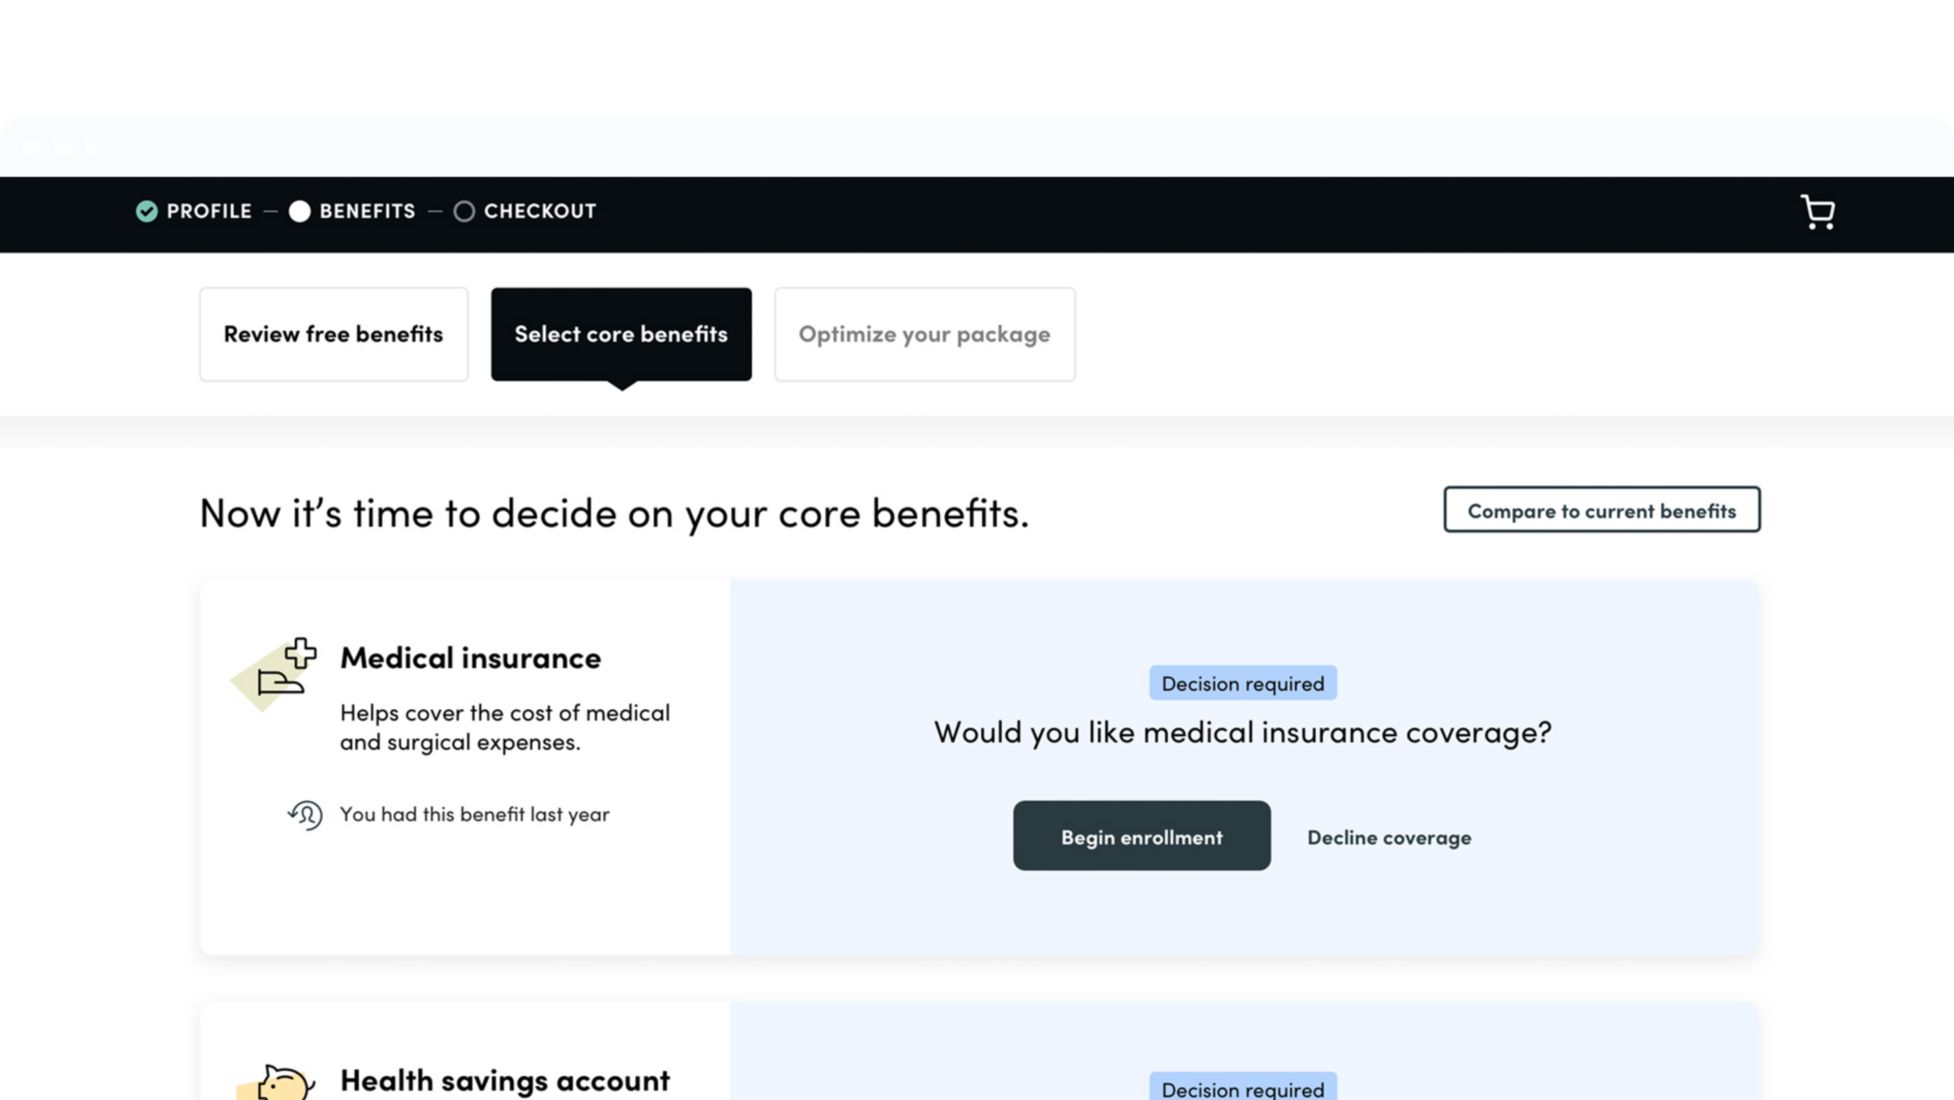Image resolution: width=1954 pixels, height=1100 pixels.
Task: Click the green Profile completed checkmark
Action: tap(147, 211)
